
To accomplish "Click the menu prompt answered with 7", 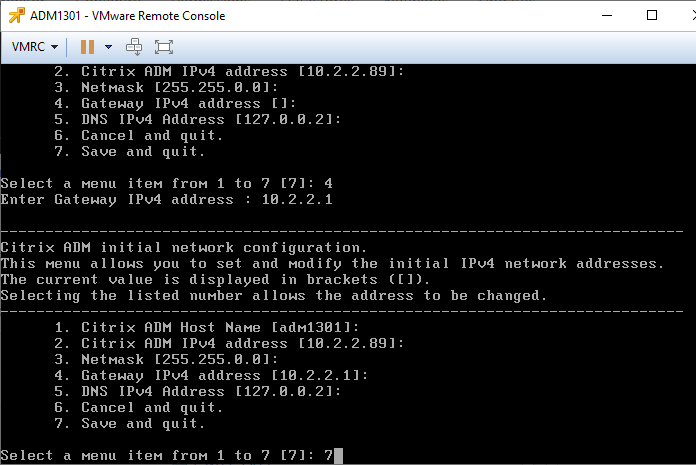I will coord(166,456).
